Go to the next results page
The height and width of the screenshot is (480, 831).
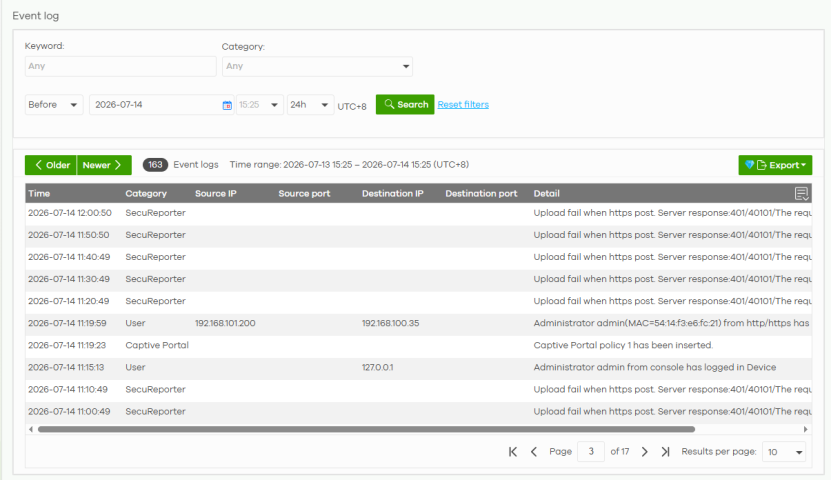pyautogui.click(x=644, y=452)
